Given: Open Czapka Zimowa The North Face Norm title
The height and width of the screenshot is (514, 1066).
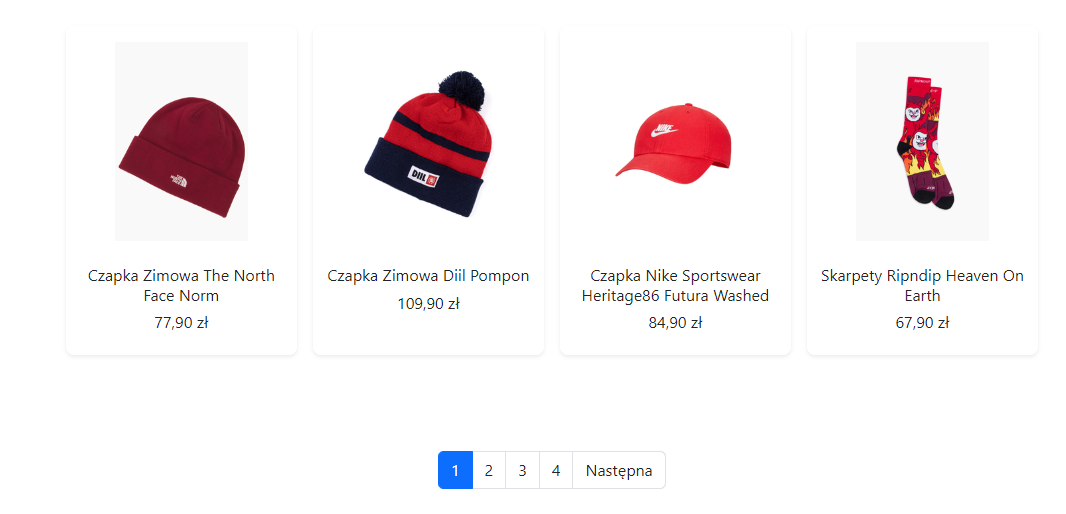Looking at the screenshot, I should (x=181, y=286).
